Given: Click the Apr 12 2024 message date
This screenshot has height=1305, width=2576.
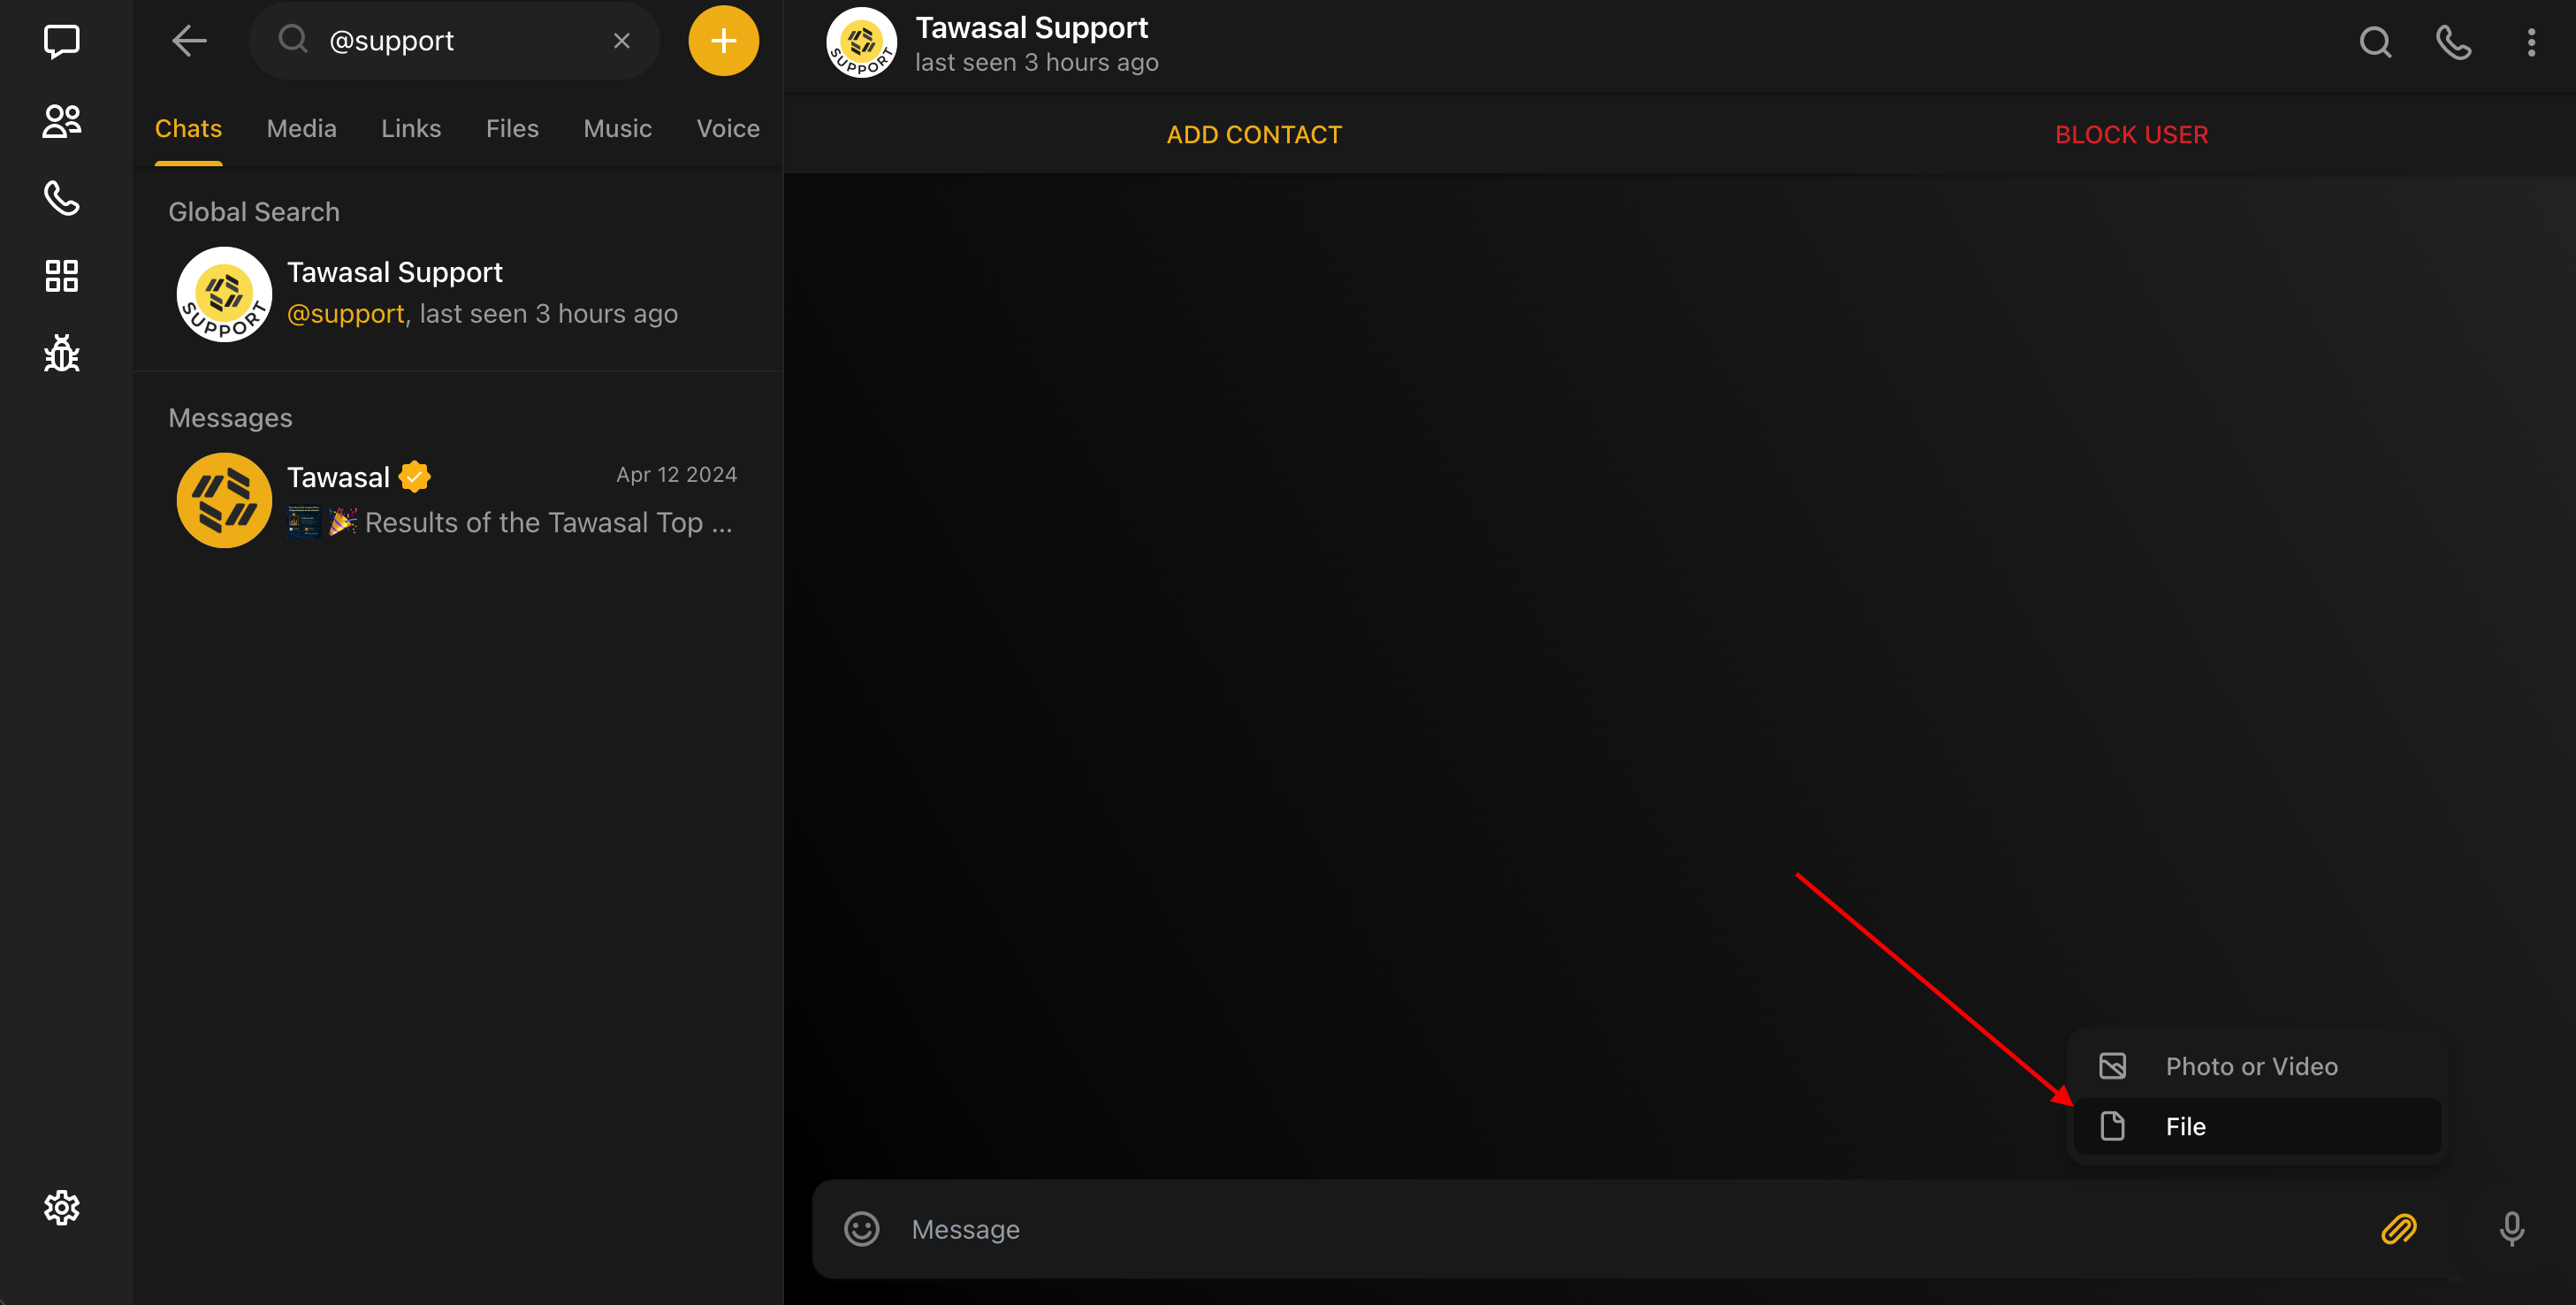Looking at the screenshot, I should 677,475.
